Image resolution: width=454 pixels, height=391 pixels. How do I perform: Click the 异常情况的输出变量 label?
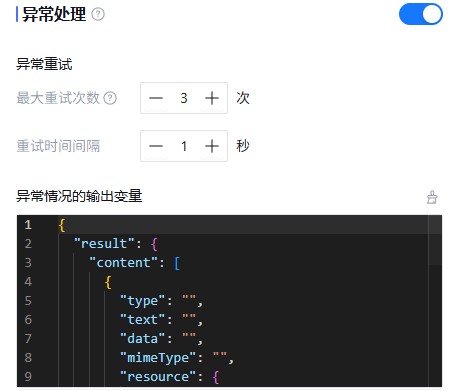[79, 196]
